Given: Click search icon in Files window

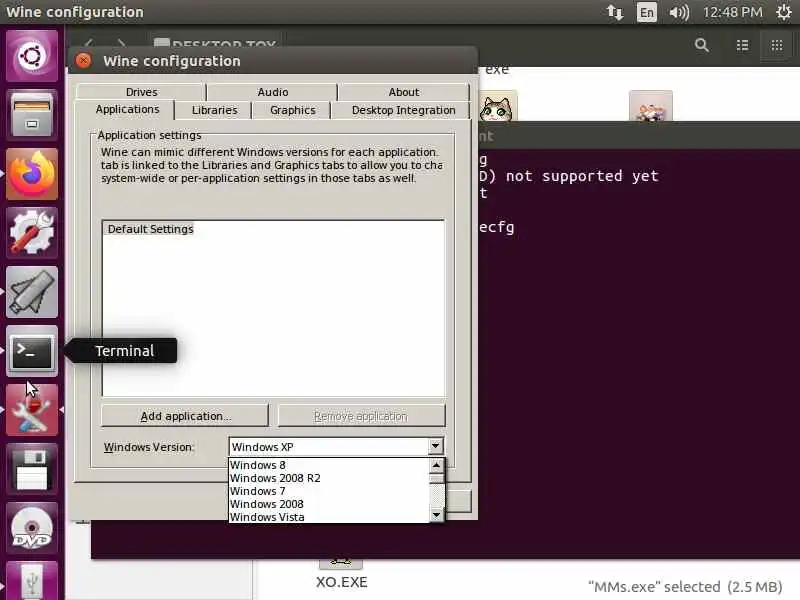Looking at the screenshot, I should (702, 45).
